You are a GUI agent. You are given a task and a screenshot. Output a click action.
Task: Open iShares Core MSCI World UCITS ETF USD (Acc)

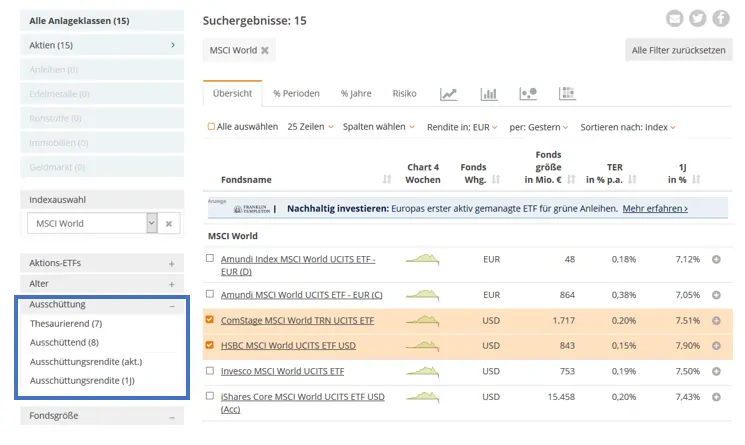pos(303,403)
